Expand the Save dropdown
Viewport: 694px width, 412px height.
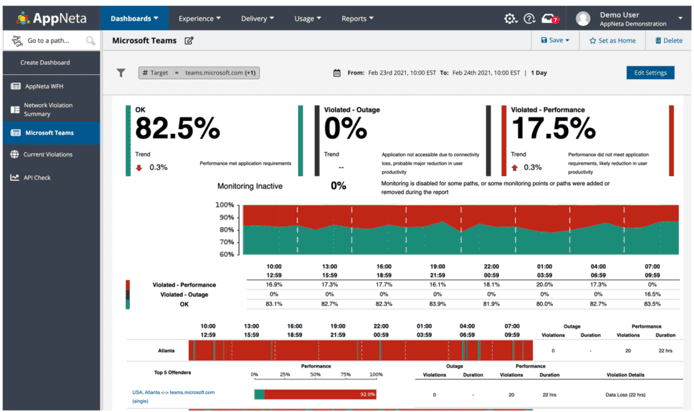pos(555,41)
